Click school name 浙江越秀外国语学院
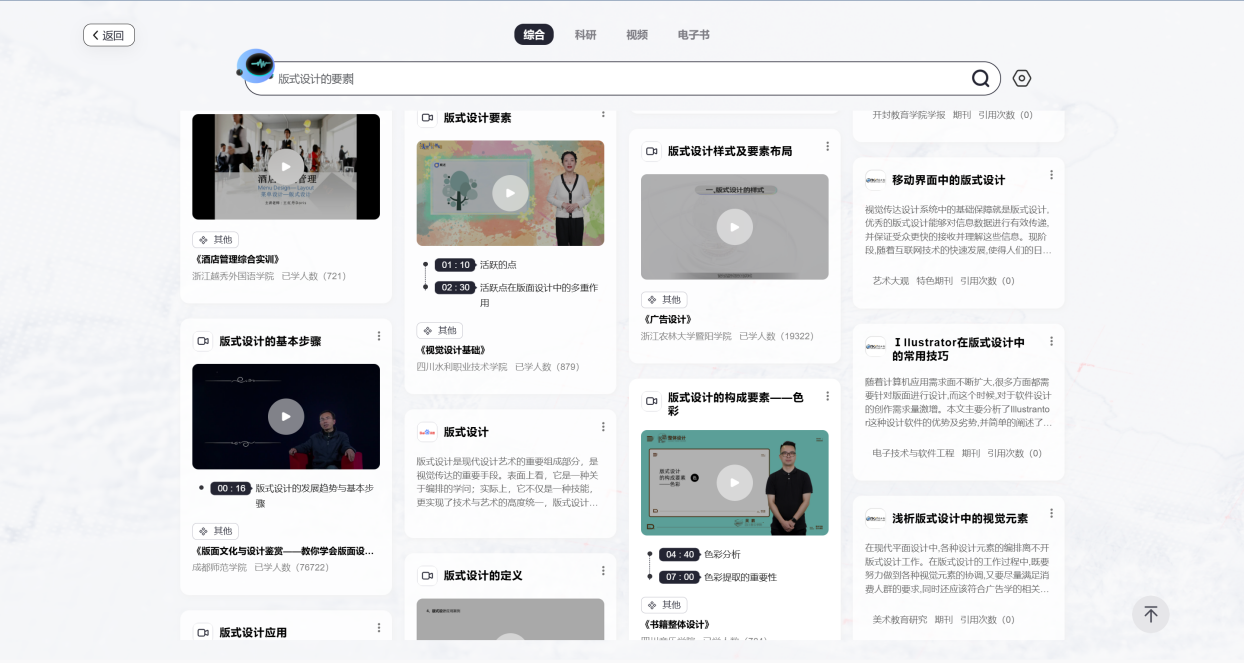The image size is (1244, 663). click(233, 276)
